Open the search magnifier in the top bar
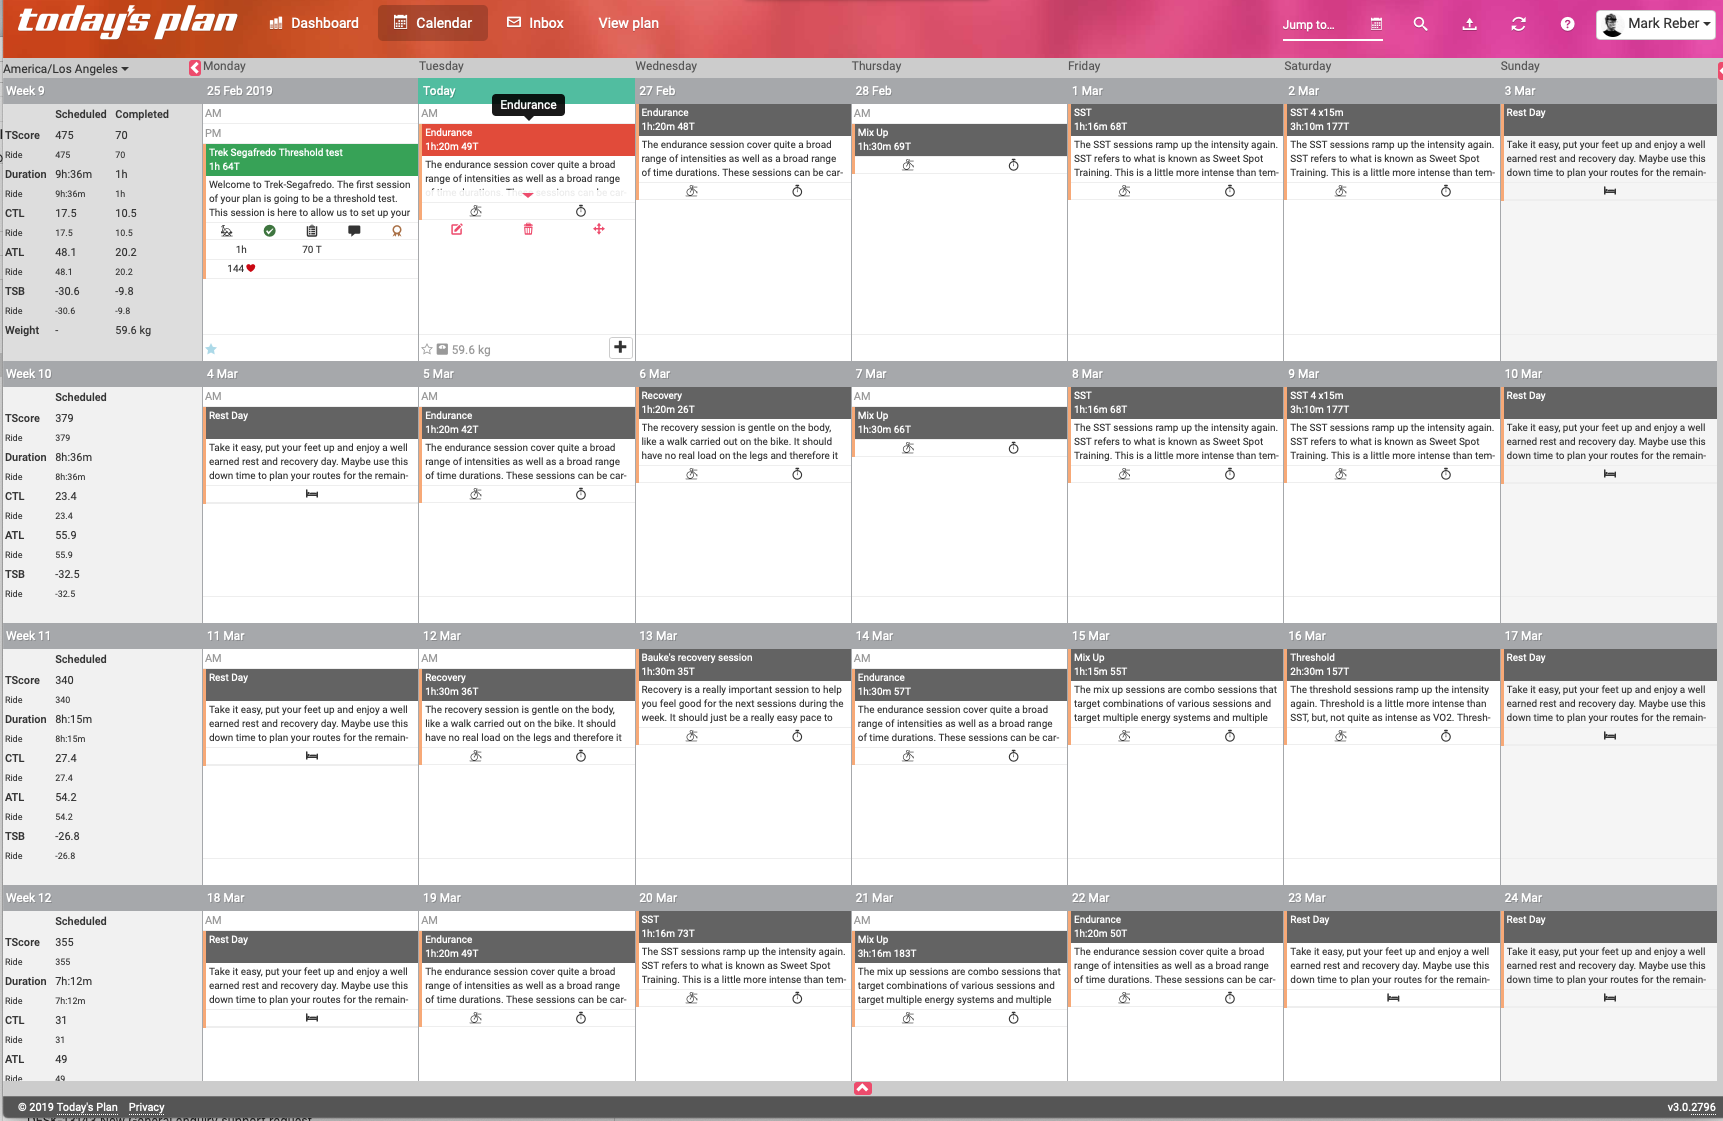 click(x=1420, y=24)
